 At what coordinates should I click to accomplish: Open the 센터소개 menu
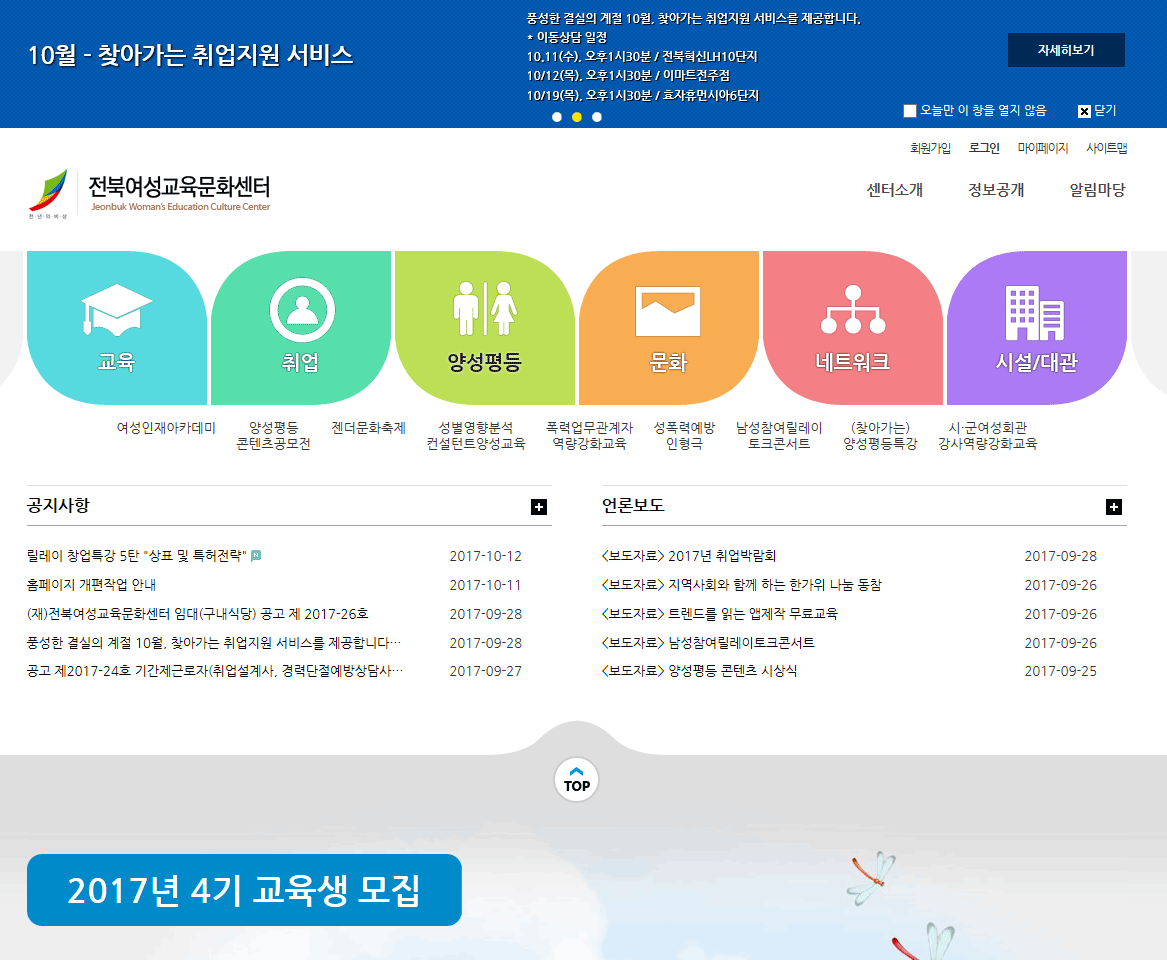tap(894, 190)
